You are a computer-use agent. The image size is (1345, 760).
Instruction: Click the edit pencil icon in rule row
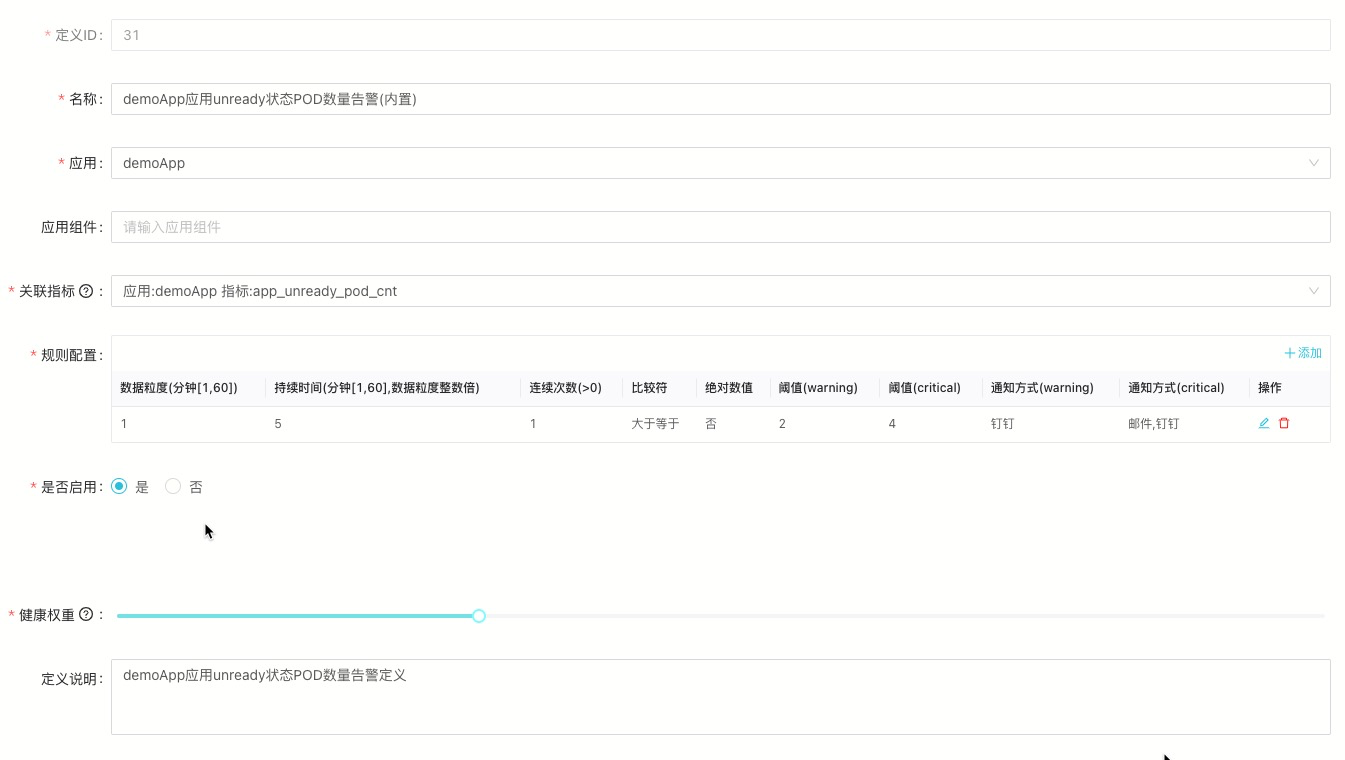[1264, 424]
